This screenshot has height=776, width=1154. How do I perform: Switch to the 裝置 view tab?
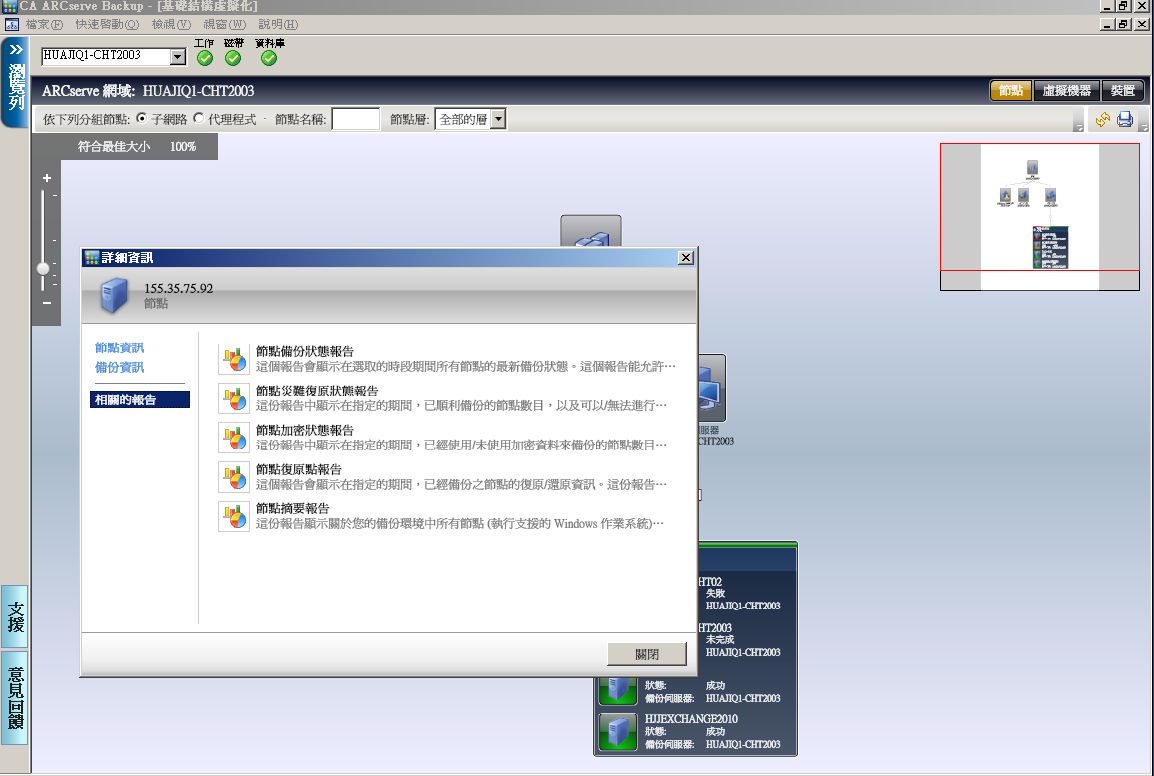(1122, 91)
